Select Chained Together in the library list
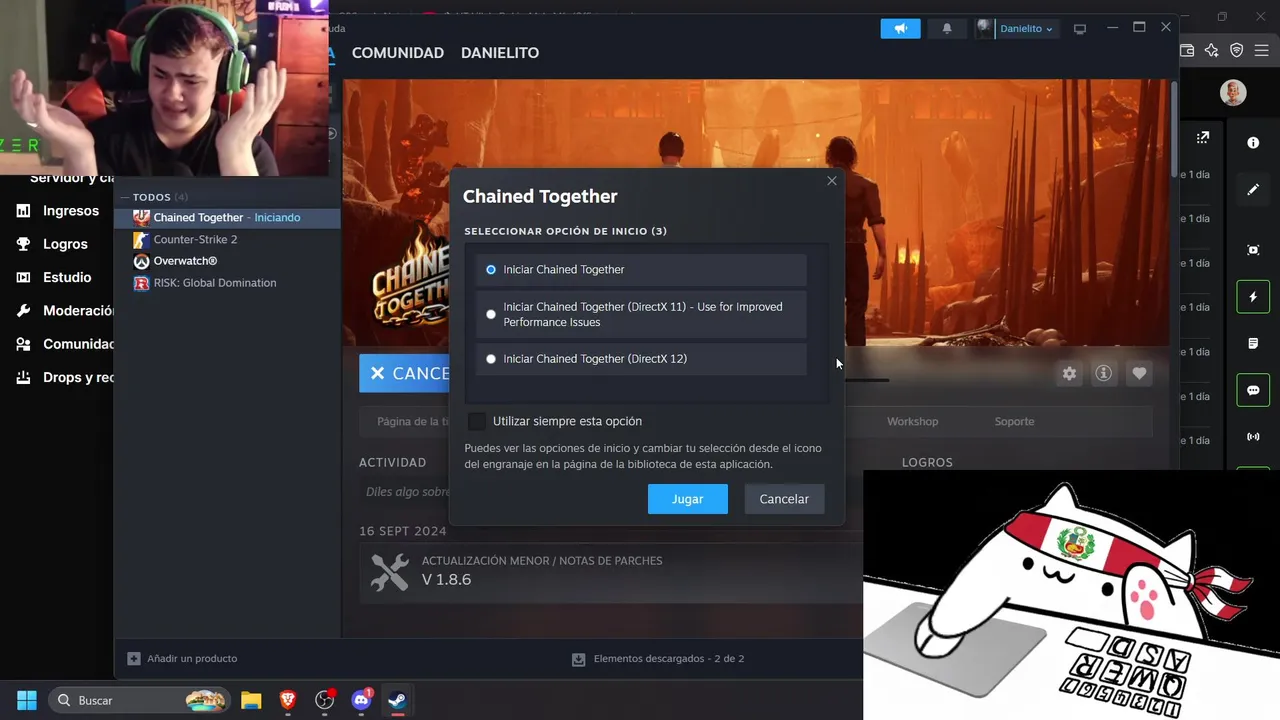Viewport: 1280px width, 720px height. click(228, 217)
